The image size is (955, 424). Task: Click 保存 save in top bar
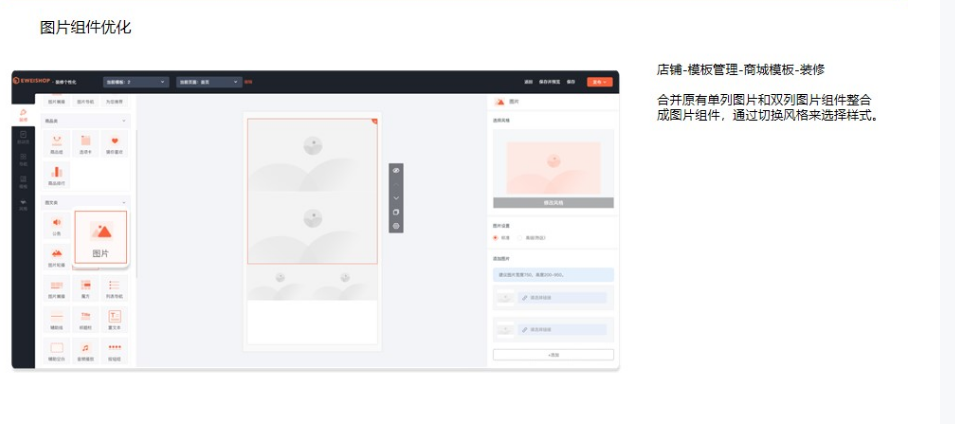click(x=571, y=82)
